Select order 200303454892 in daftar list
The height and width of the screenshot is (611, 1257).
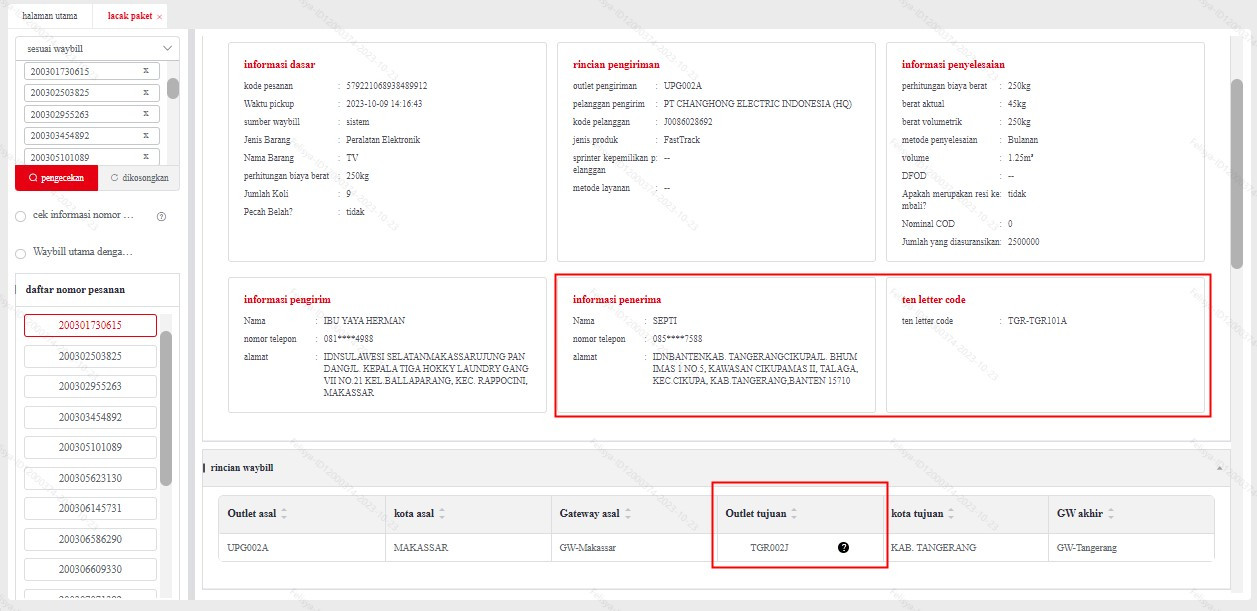pyautogui.click(x=91, y=416)
